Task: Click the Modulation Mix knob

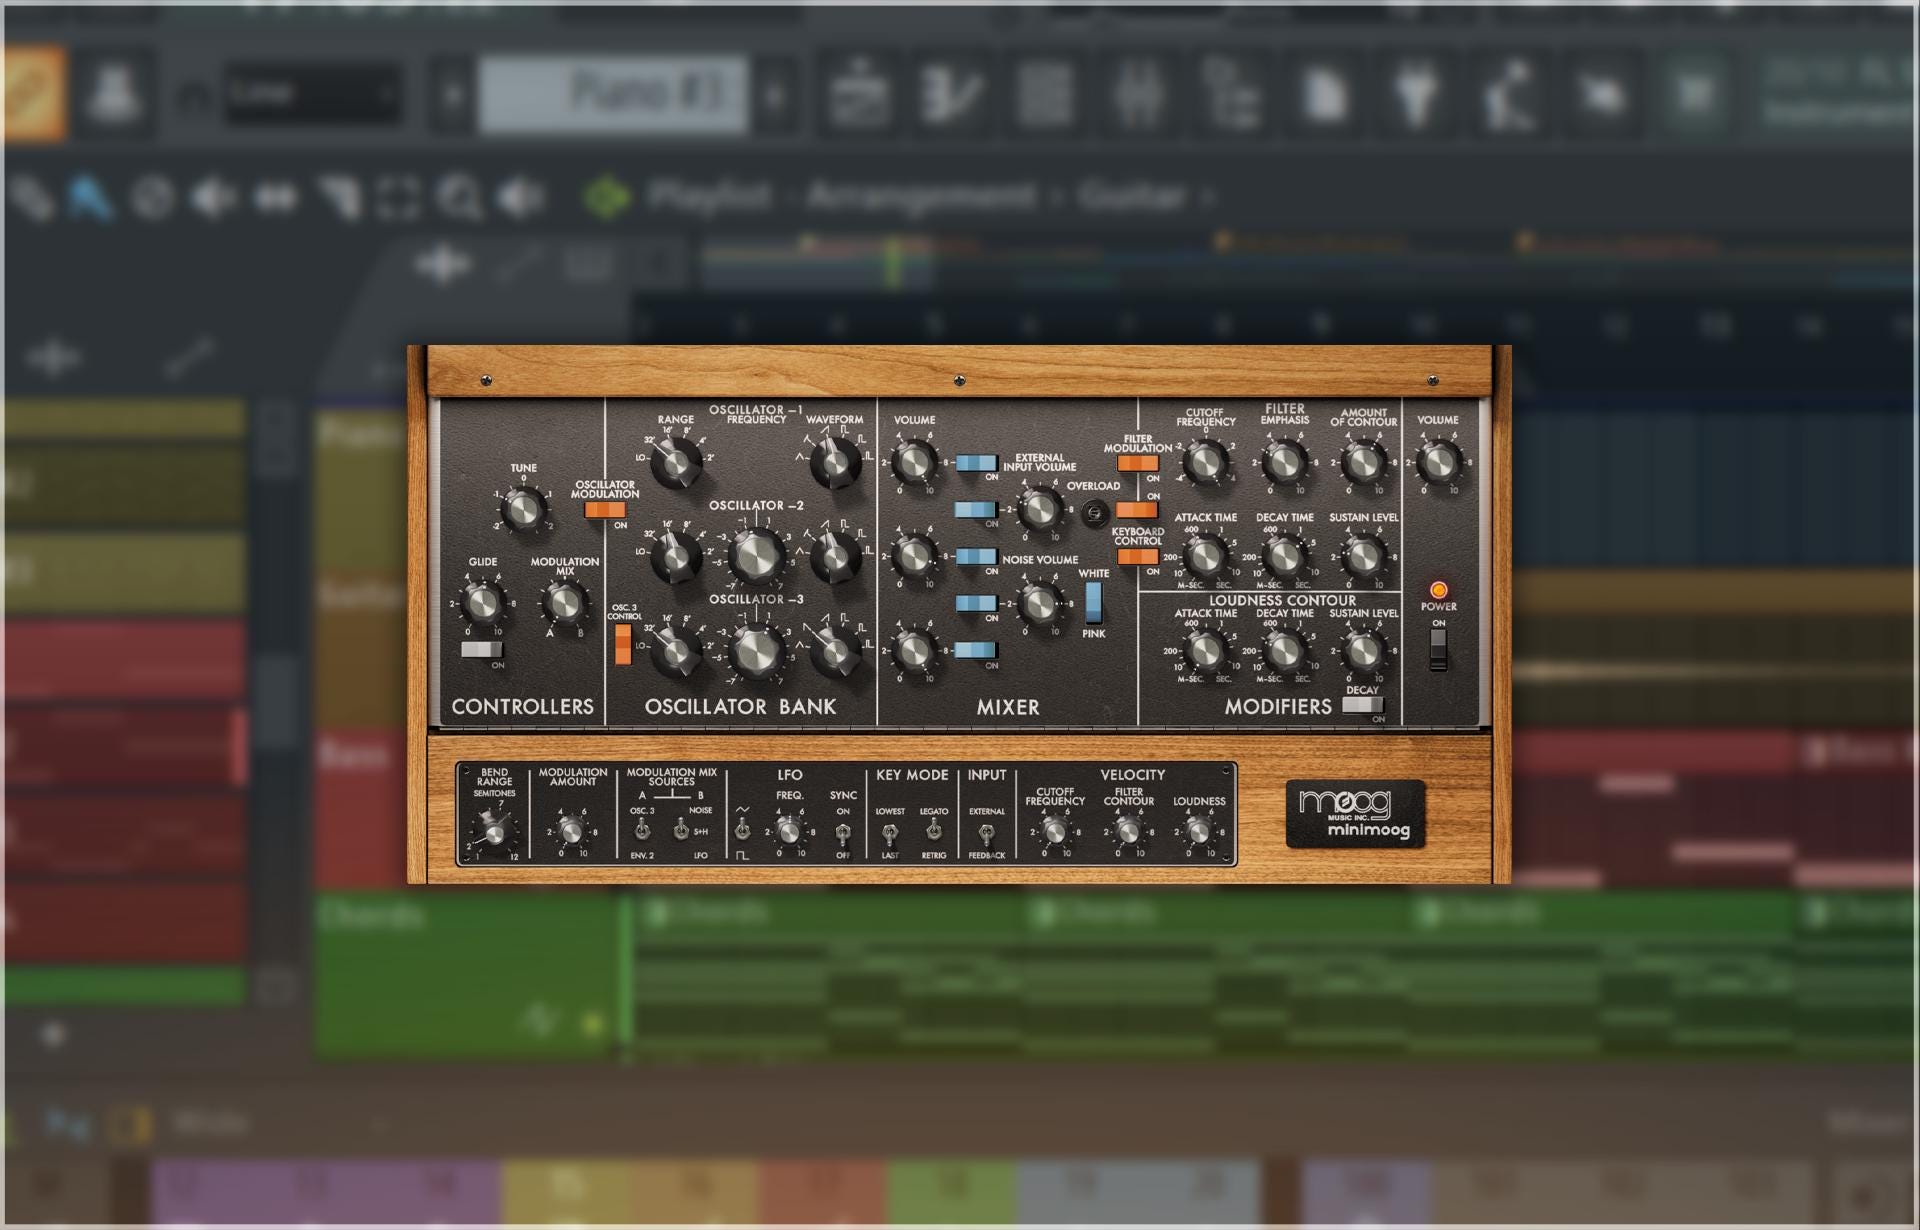Action: coord(564,602)
